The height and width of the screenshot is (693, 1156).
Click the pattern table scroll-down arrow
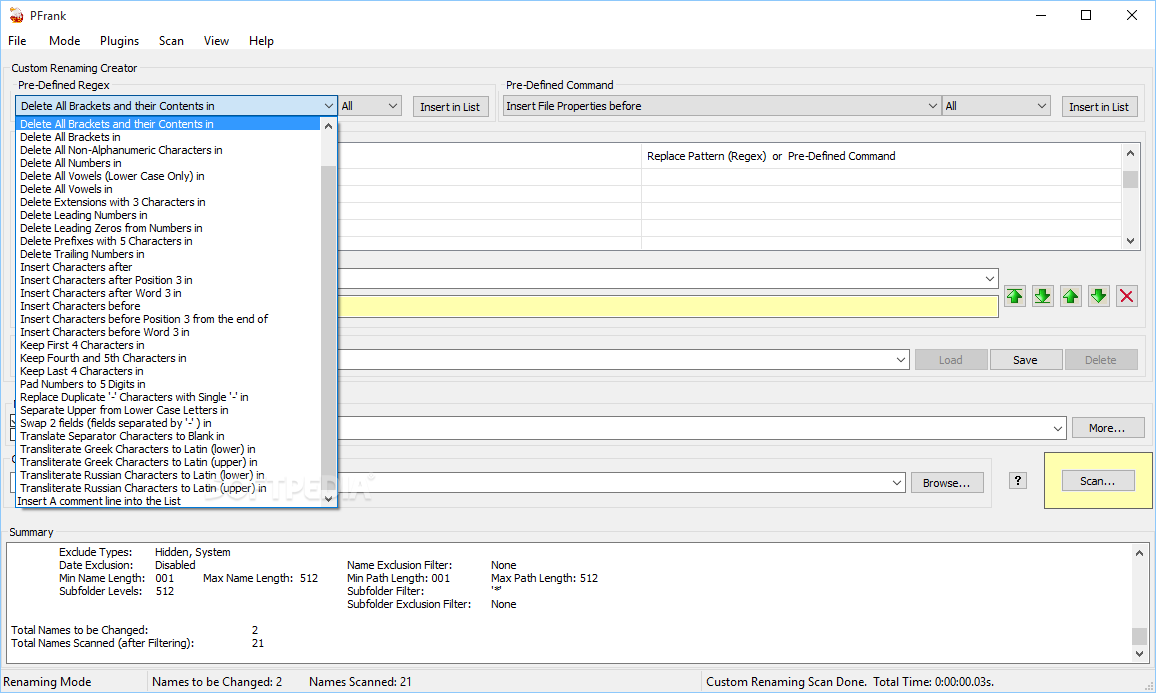pyautogui.click(x=1130, y=241)
